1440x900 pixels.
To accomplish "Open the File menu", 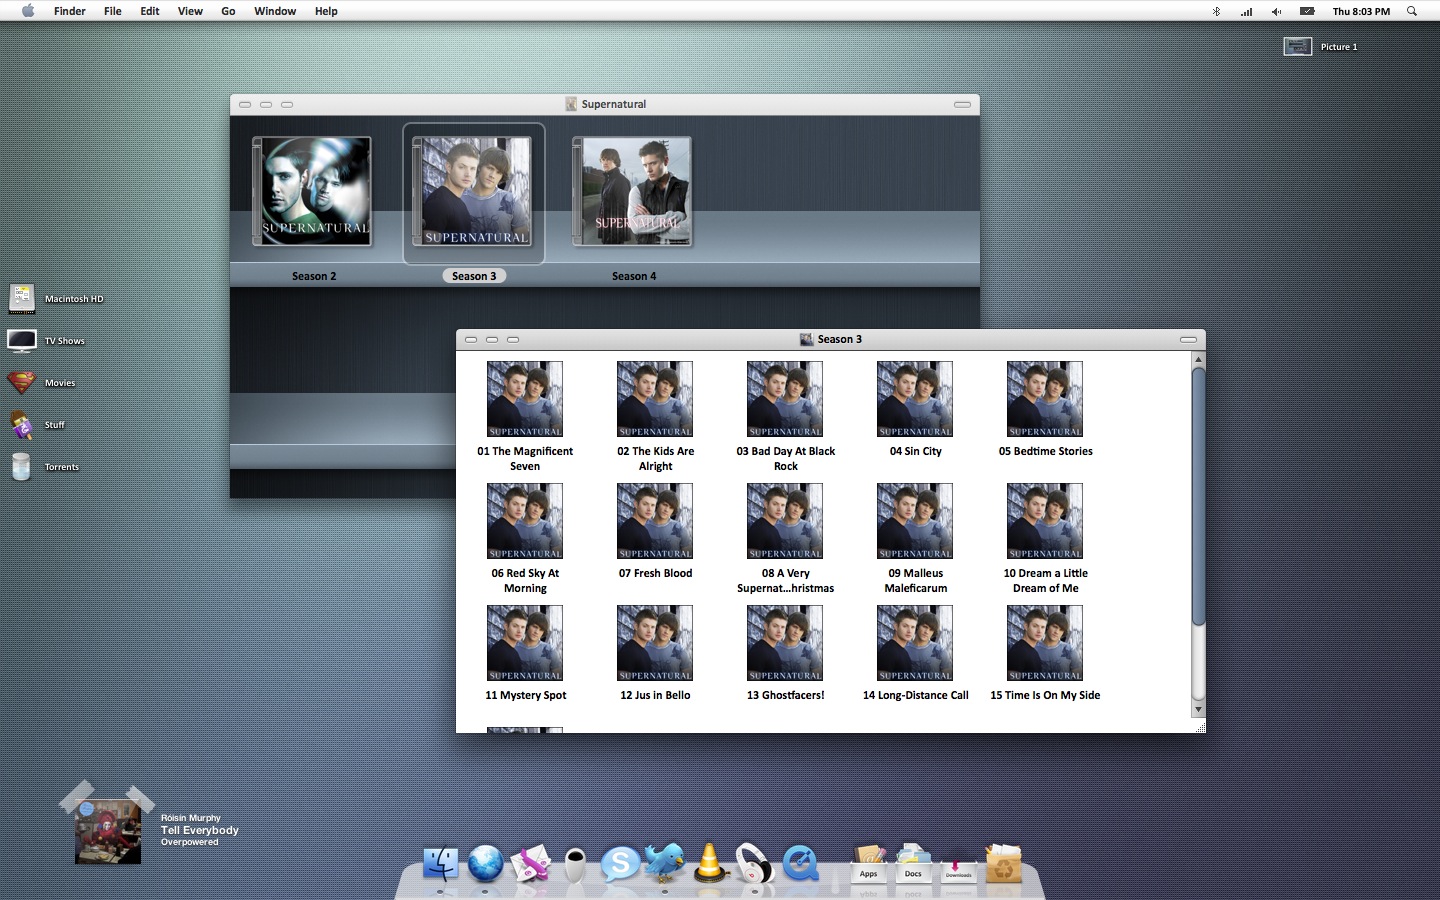I will click(x=113, y=11).
